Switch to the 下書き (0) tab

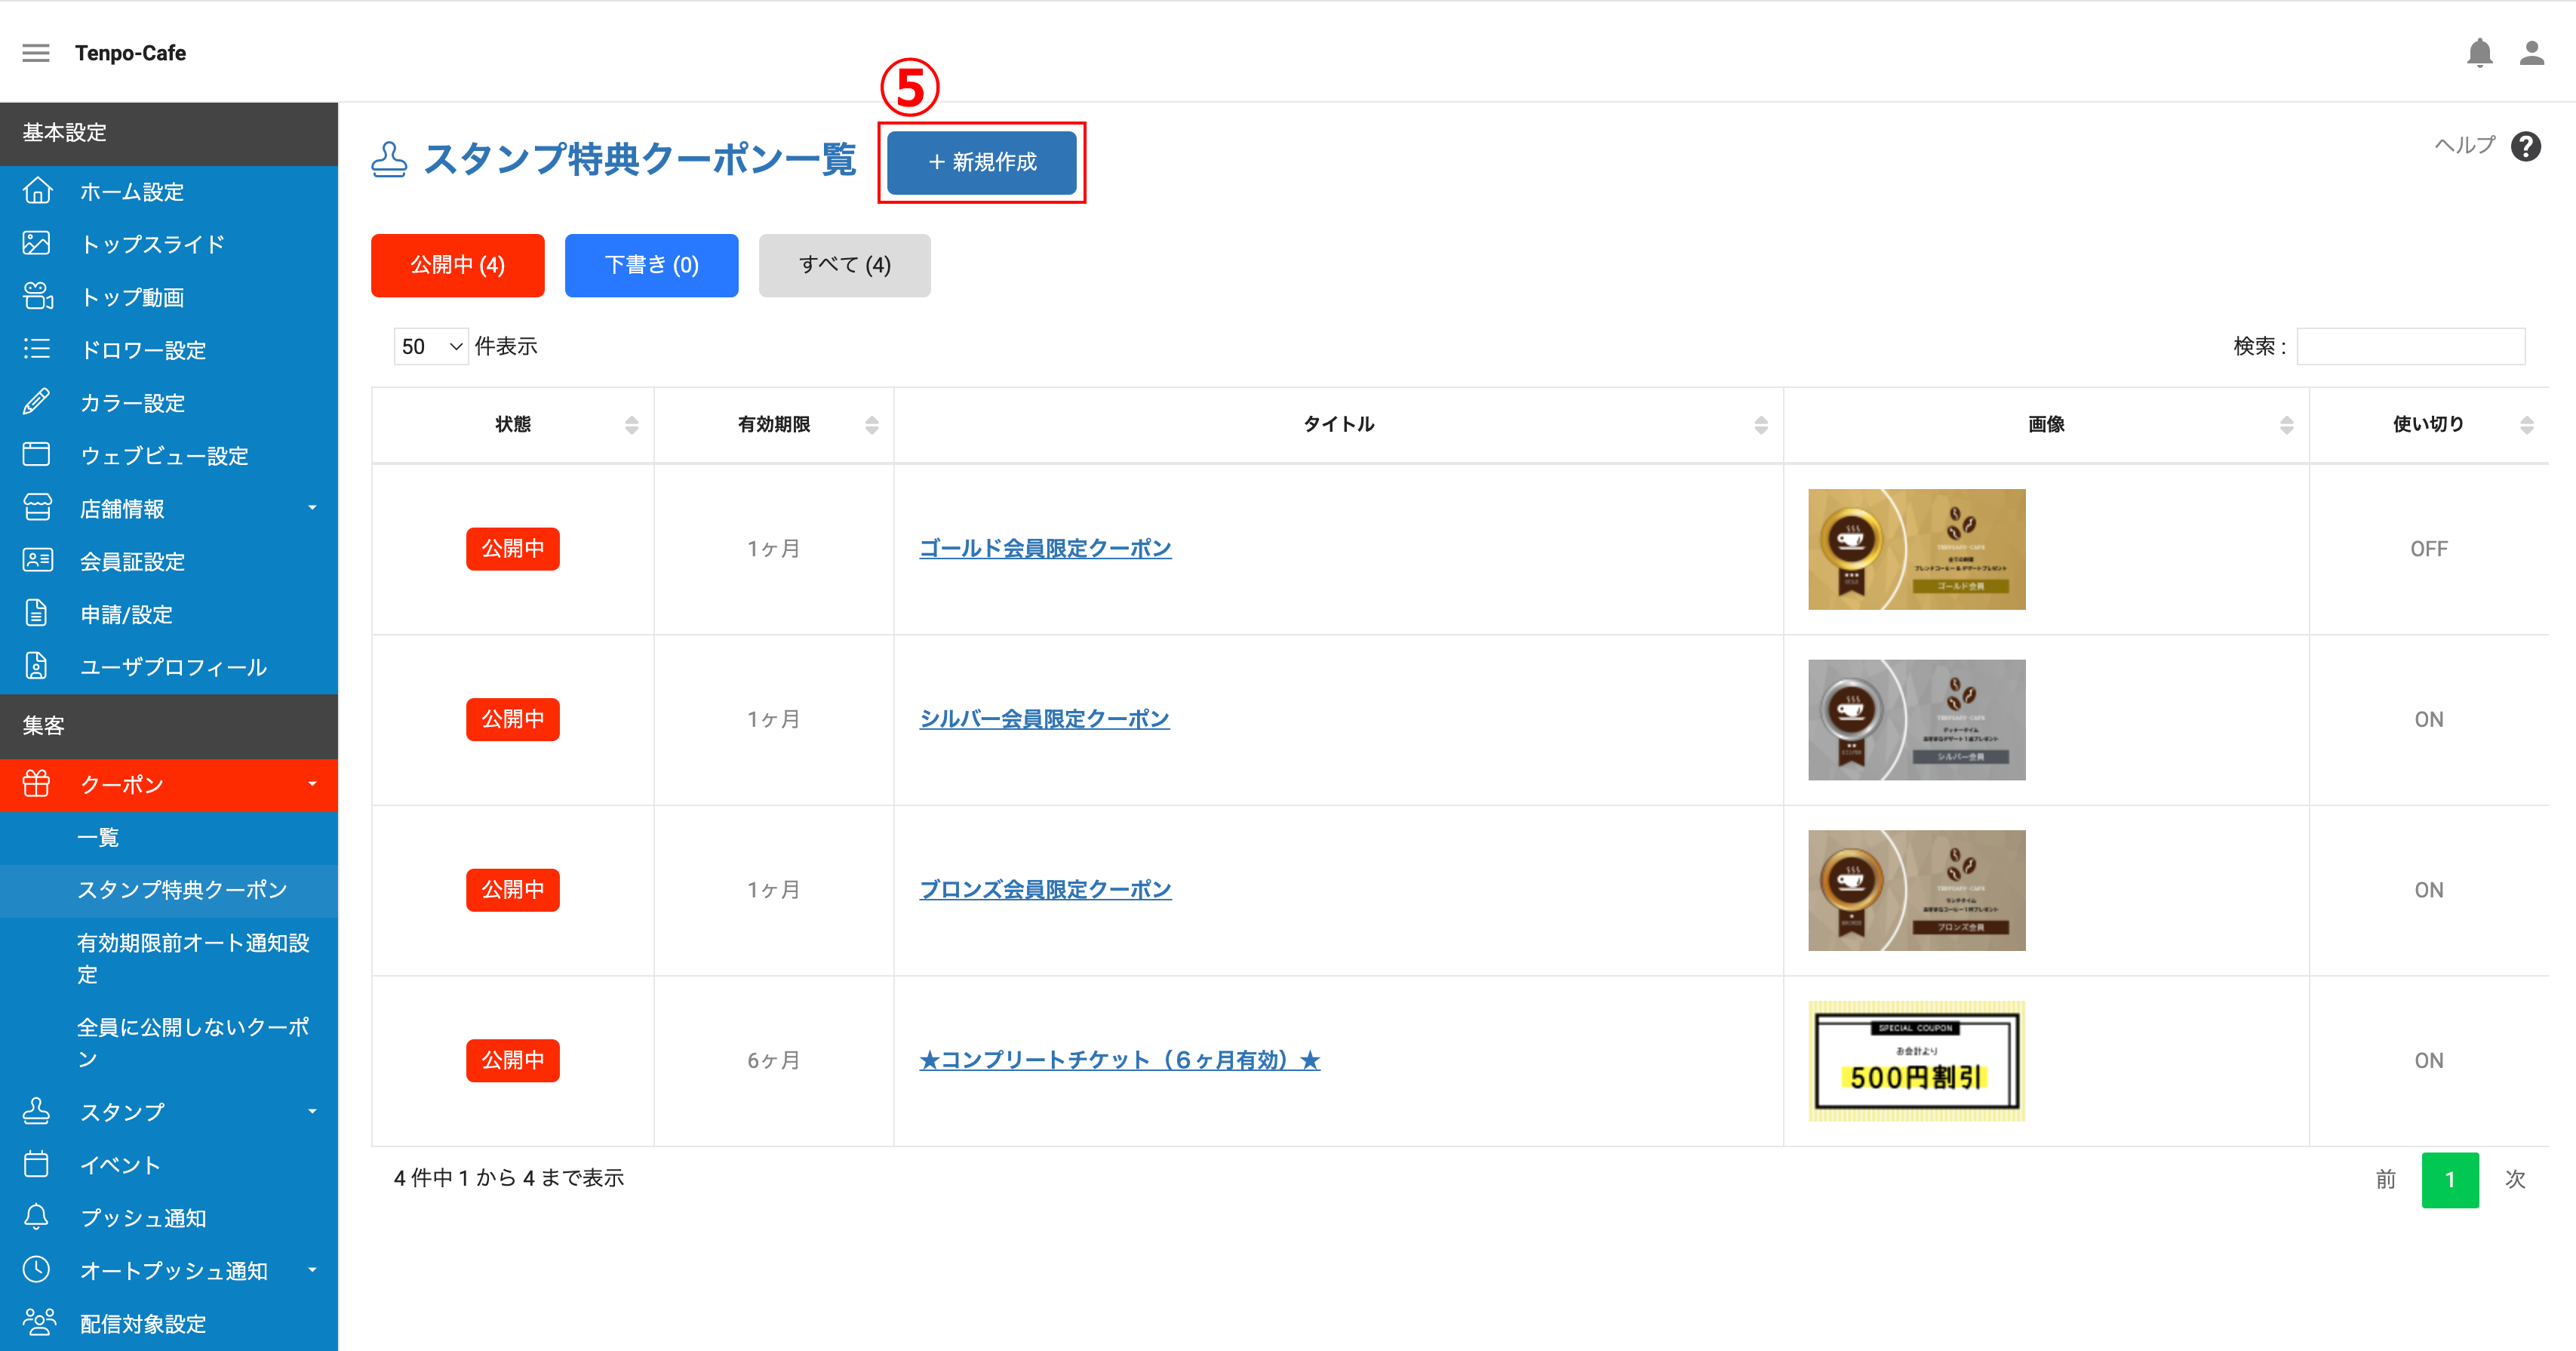coord(651,265)
